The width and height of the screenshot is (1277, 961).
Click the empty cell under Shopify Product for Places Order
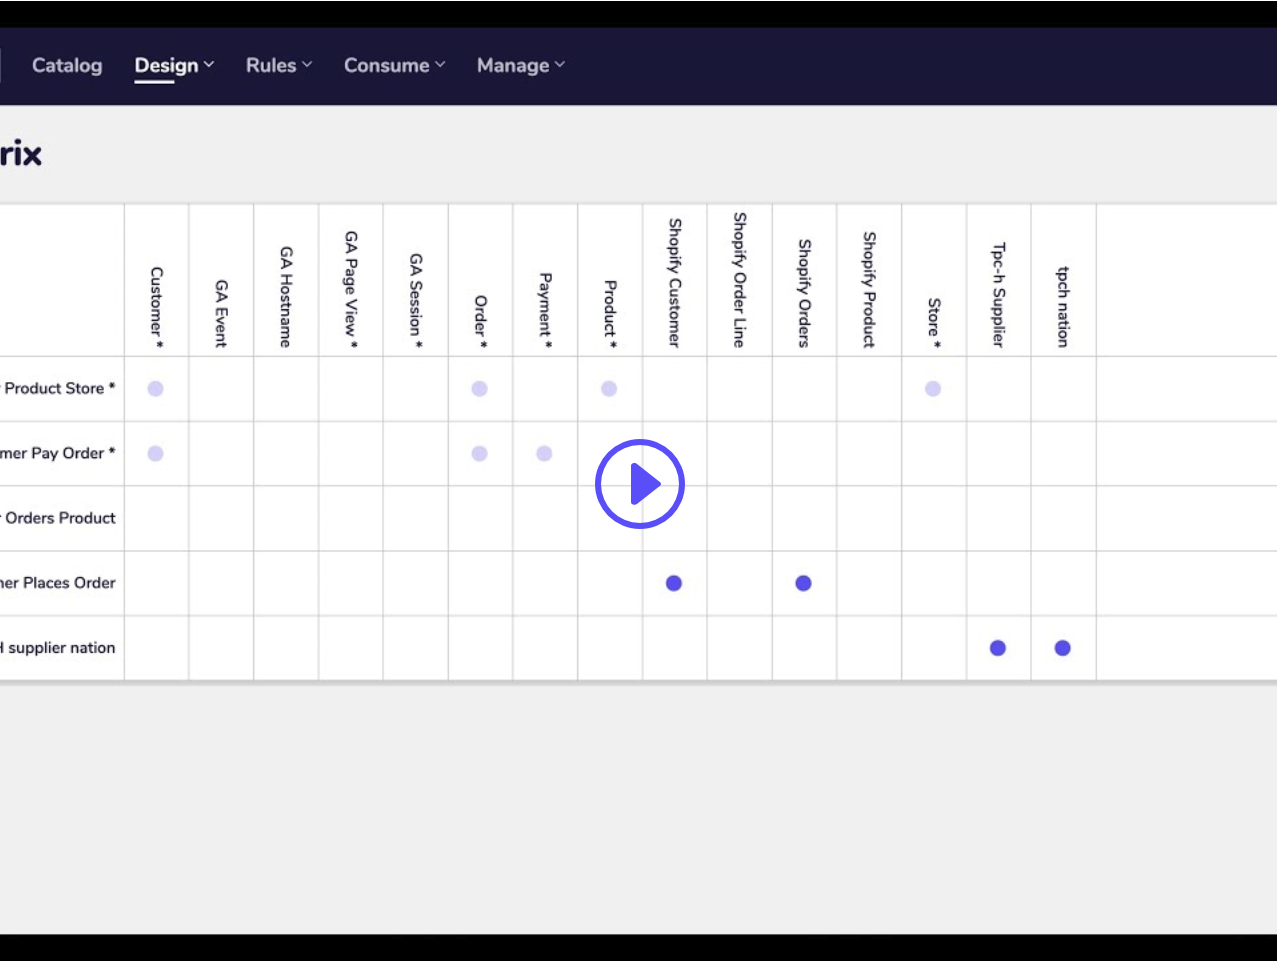(868, 583)
